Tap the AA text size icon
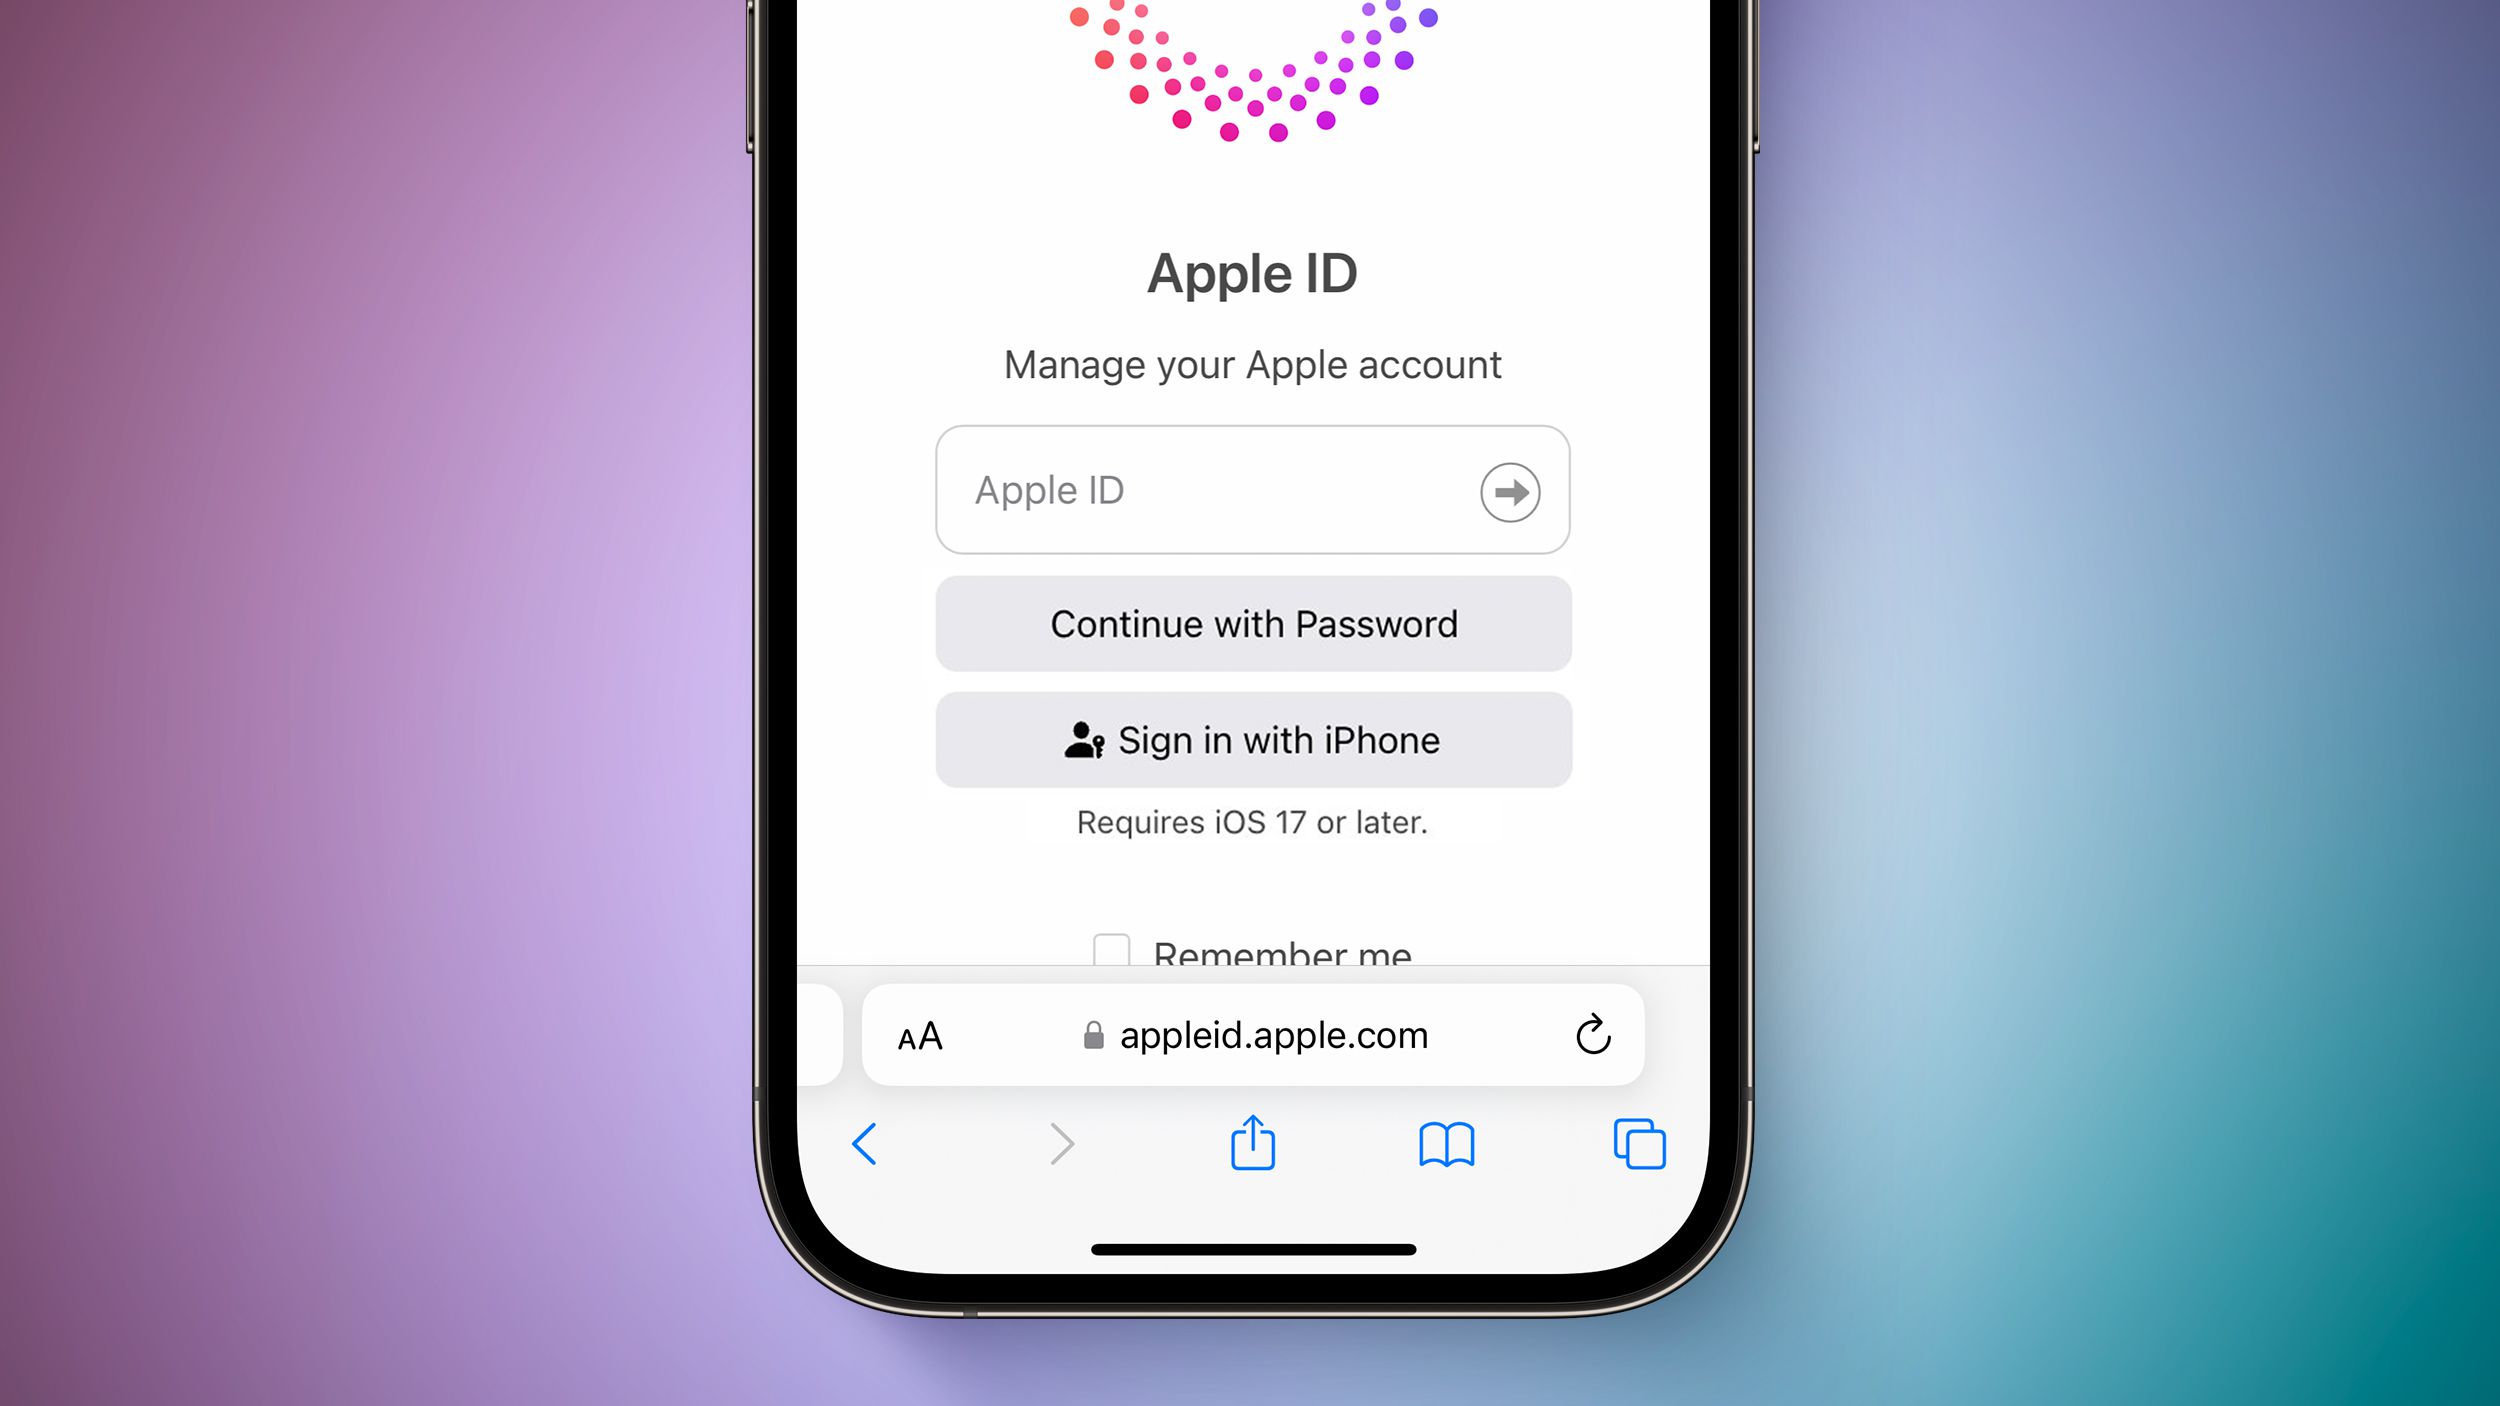 (920, 1035)
